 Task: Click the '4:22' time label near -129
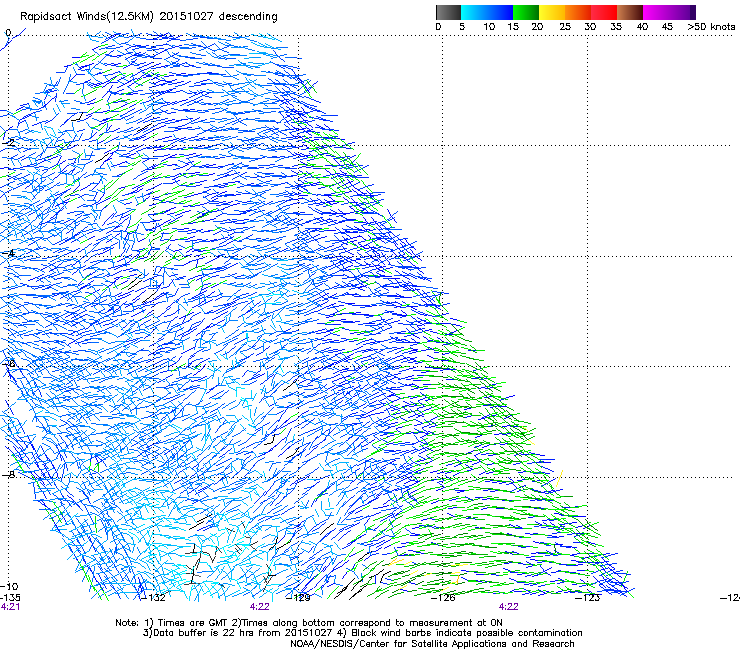(x=260, y=607)
